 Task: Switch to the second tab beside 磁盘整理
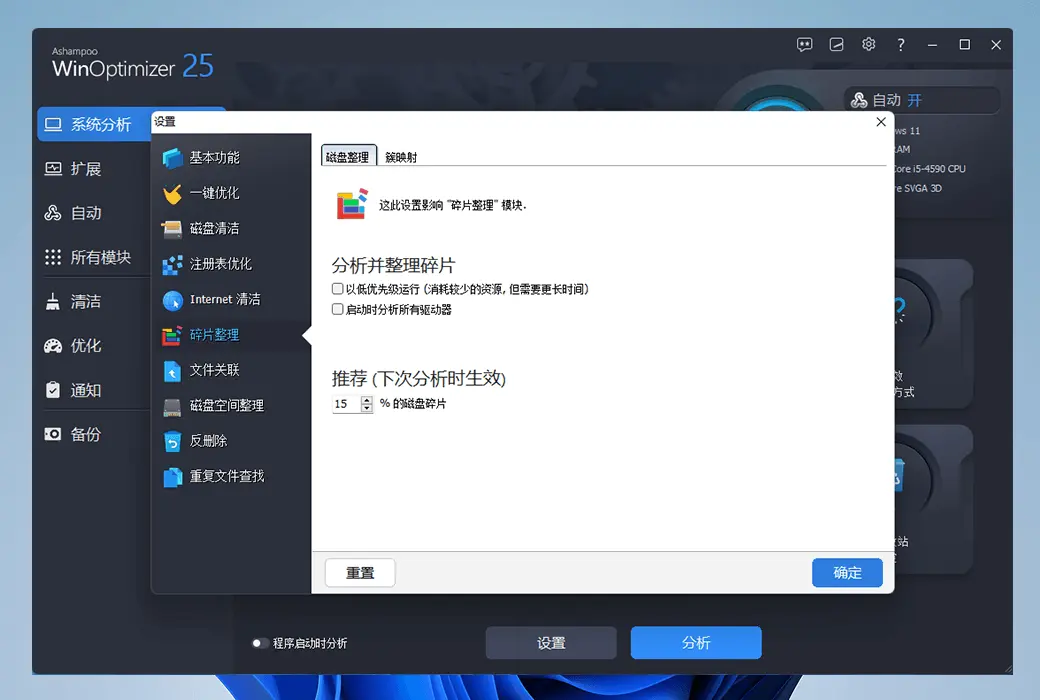point(401,157)
